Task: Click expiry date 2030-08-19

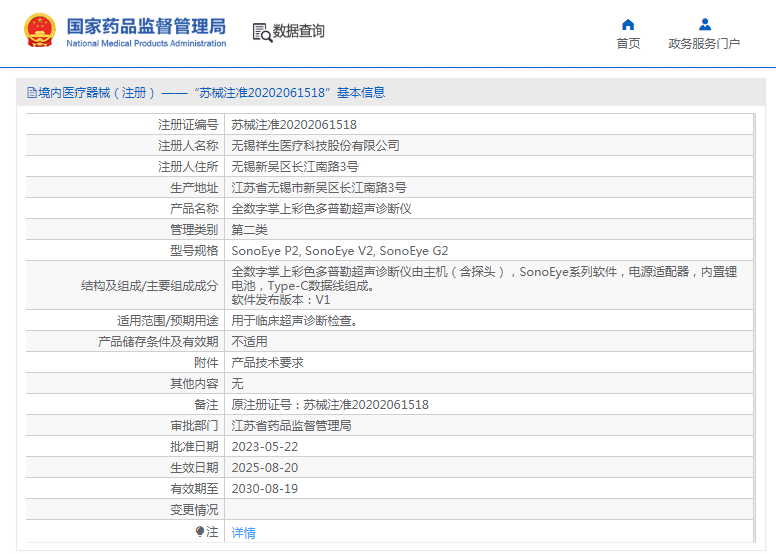Action: 265,489
